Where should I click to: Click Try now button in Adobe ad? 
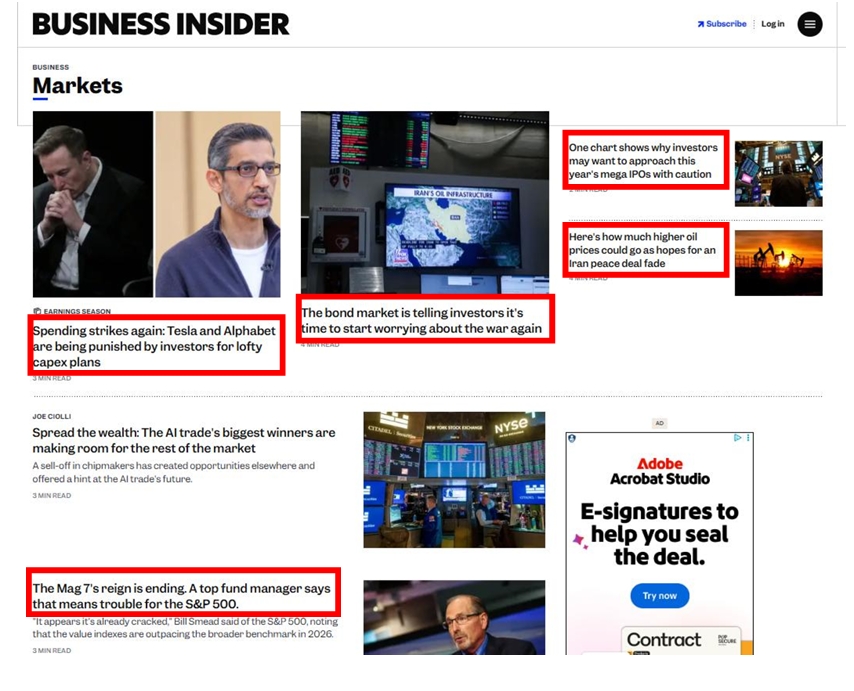tap(660, 596)
